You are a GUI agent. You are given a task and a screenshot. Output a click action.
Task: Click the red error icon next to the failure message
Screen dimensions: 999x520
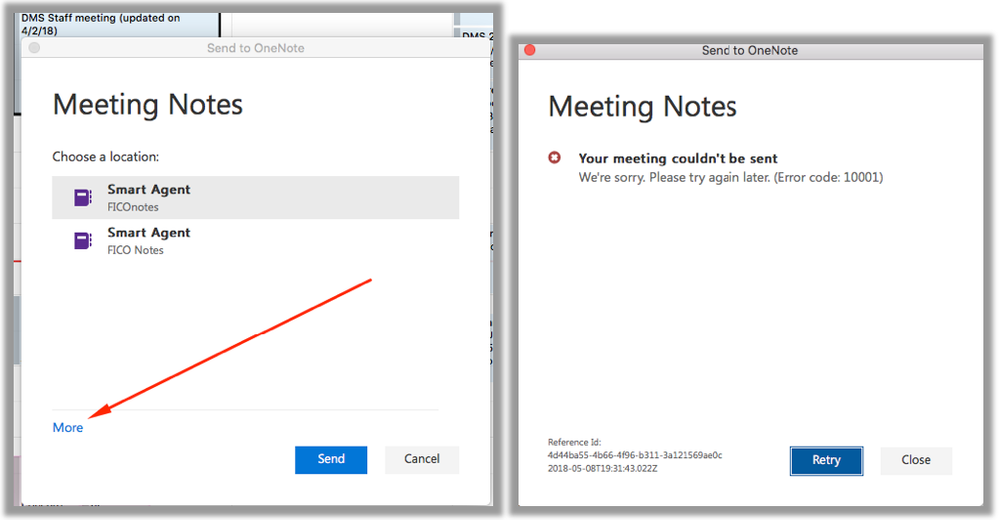554,157
